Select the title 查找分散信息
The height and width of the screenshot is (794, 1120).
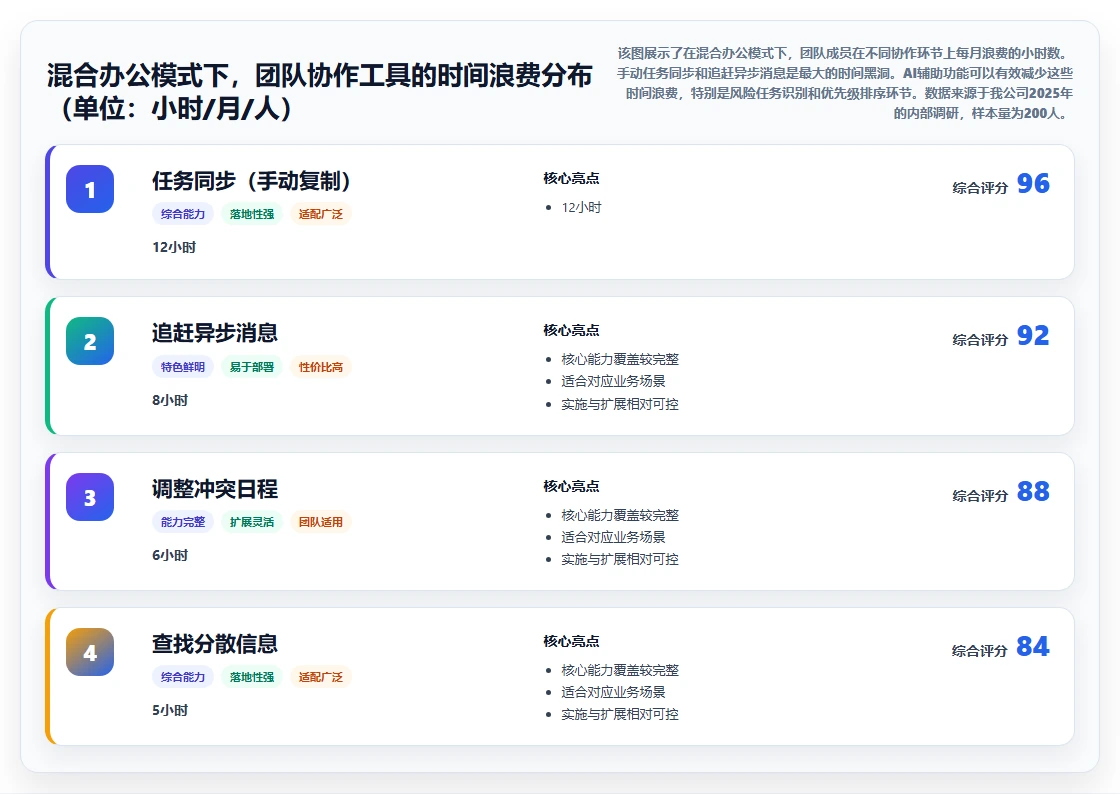(x=214, y=644)
